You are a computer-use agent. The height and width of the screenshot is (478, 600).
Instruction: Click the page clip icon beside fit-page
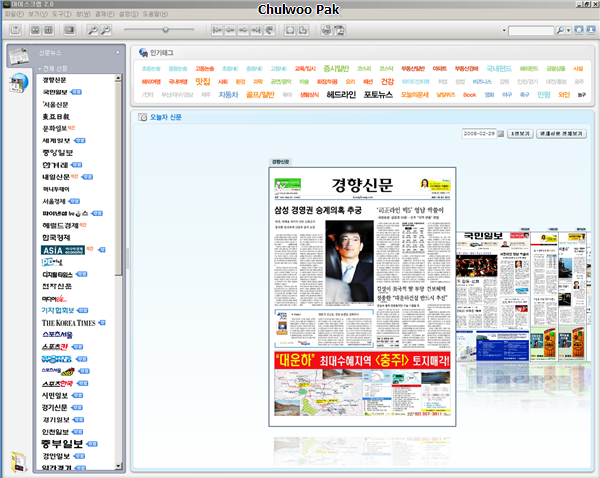[303, 30]
